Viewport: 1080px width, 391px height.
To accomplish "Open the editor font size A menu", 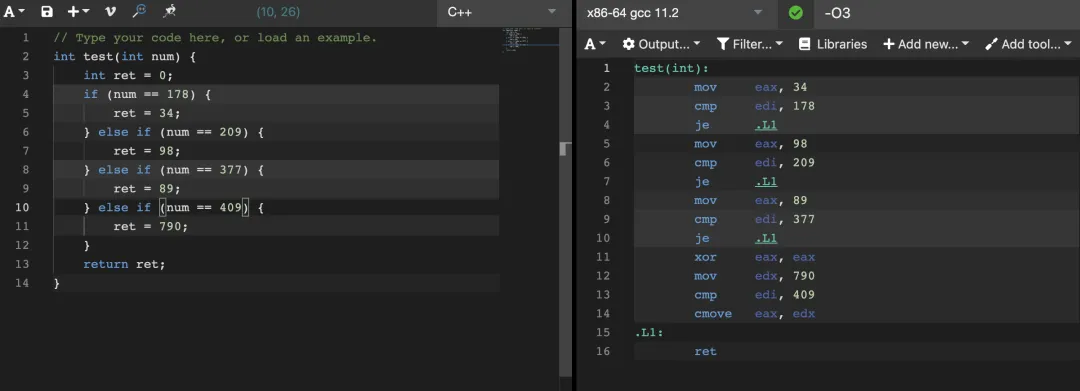I will pyautogui.click(x=14, y=12).
